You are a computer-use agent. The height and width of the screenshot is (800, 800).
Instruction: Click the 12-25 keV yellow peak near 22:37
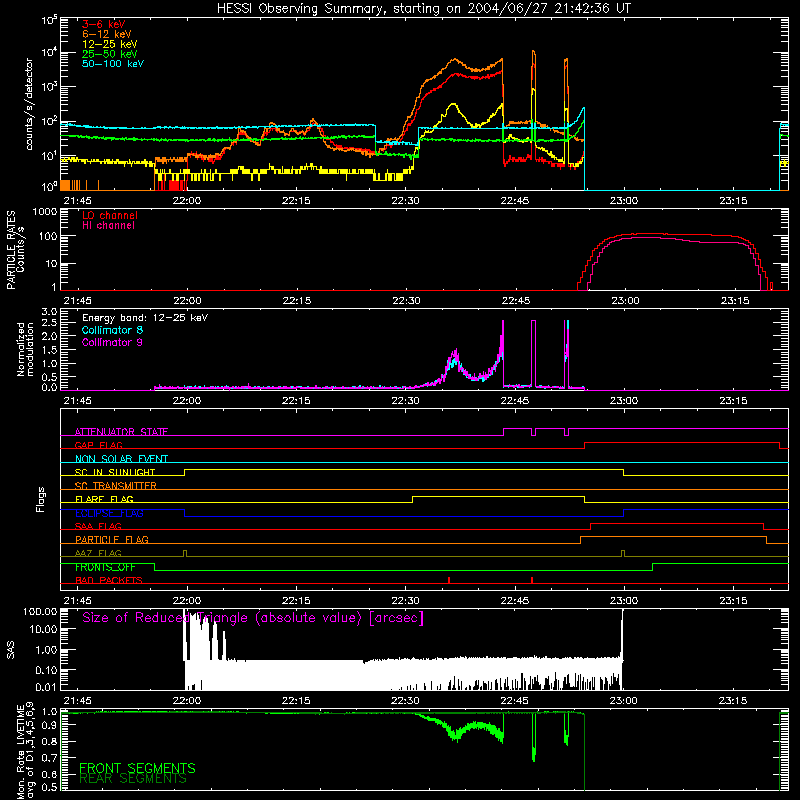[453, 105]
